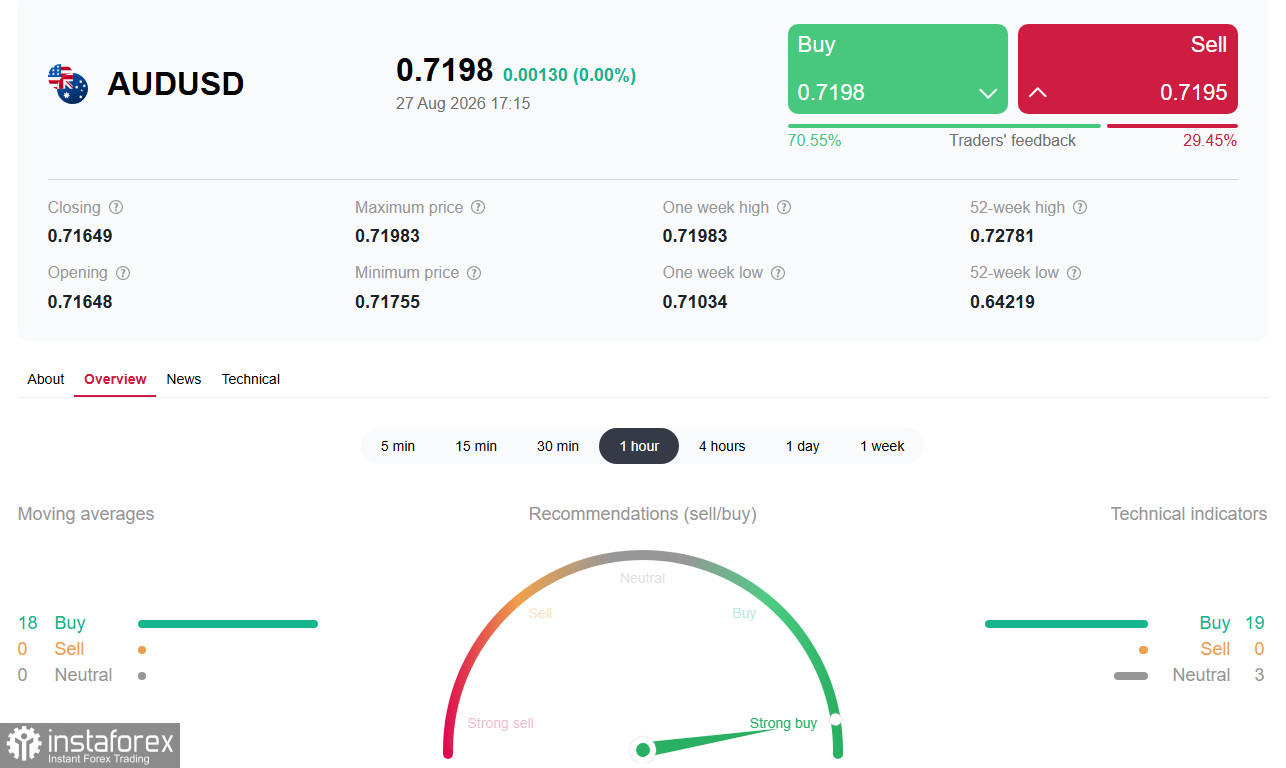The width and height of the screenshot is (1286, 768).
Task: Click the 52-week low value 0.64219
Action: [1002, 302]
